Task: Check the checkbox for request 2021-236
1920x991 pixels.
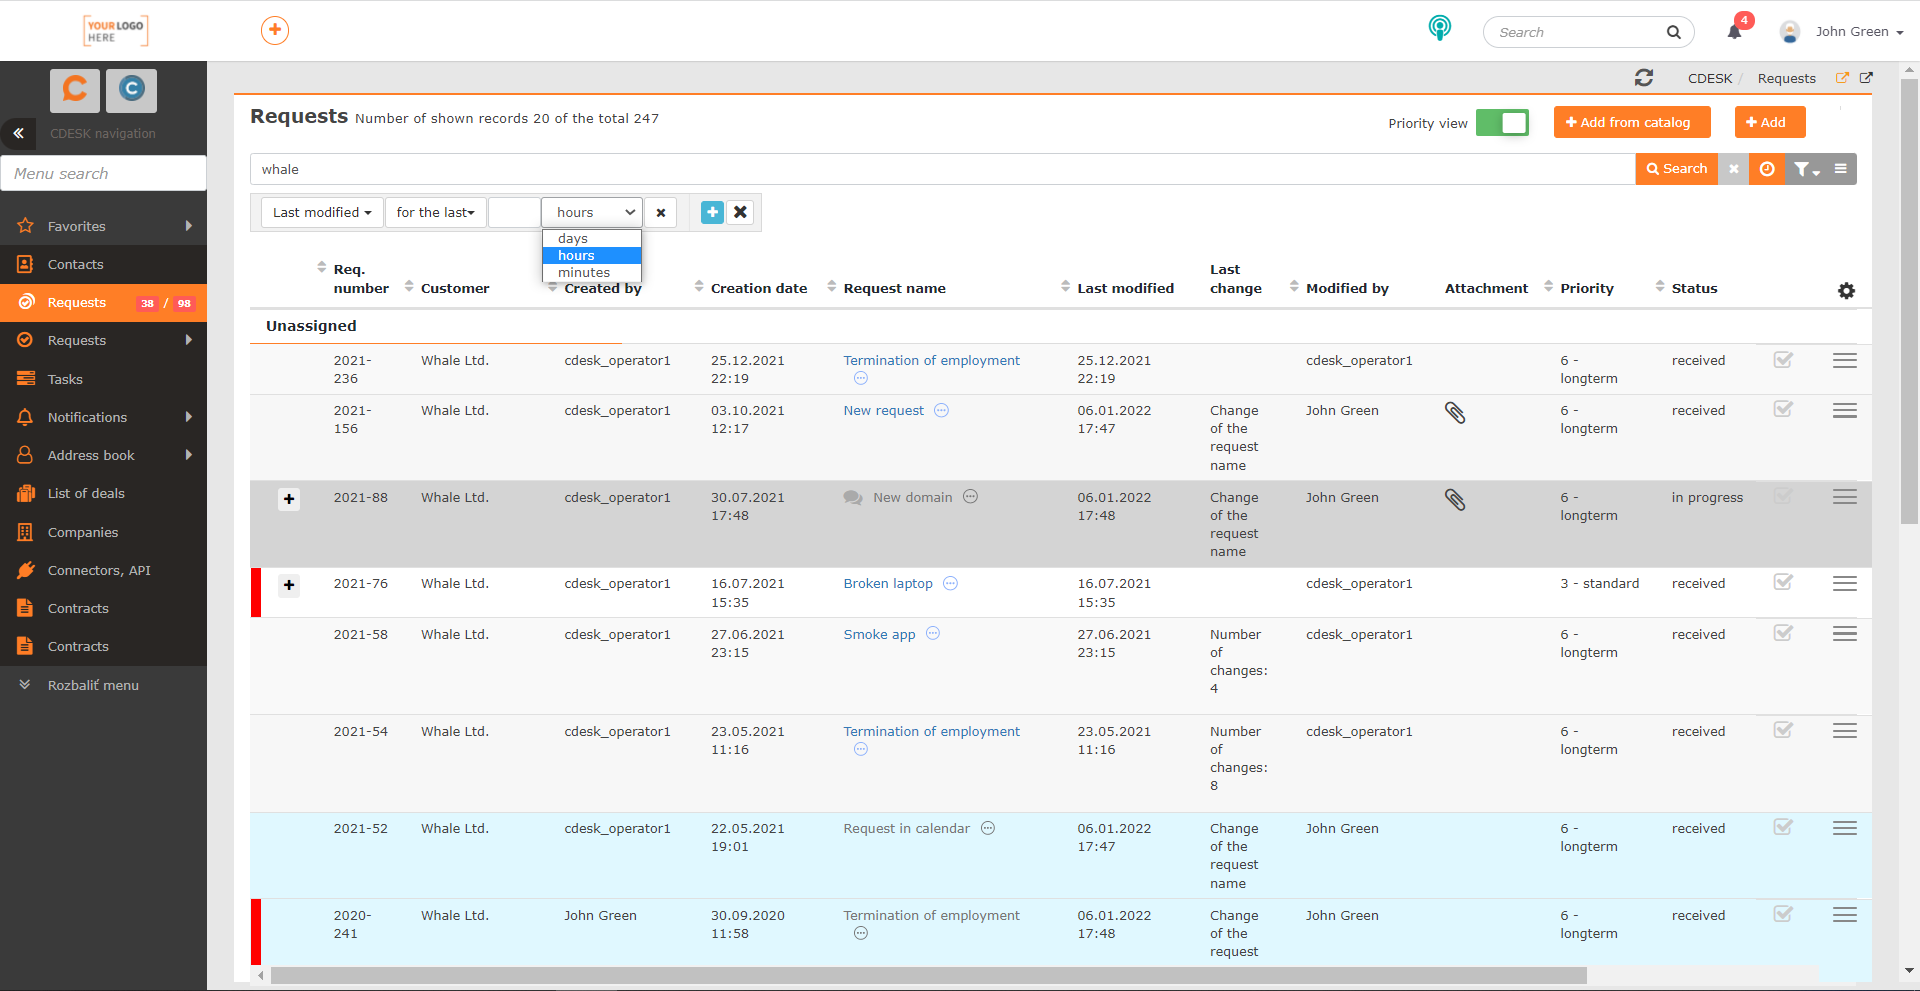Action: coord(1783,360)
